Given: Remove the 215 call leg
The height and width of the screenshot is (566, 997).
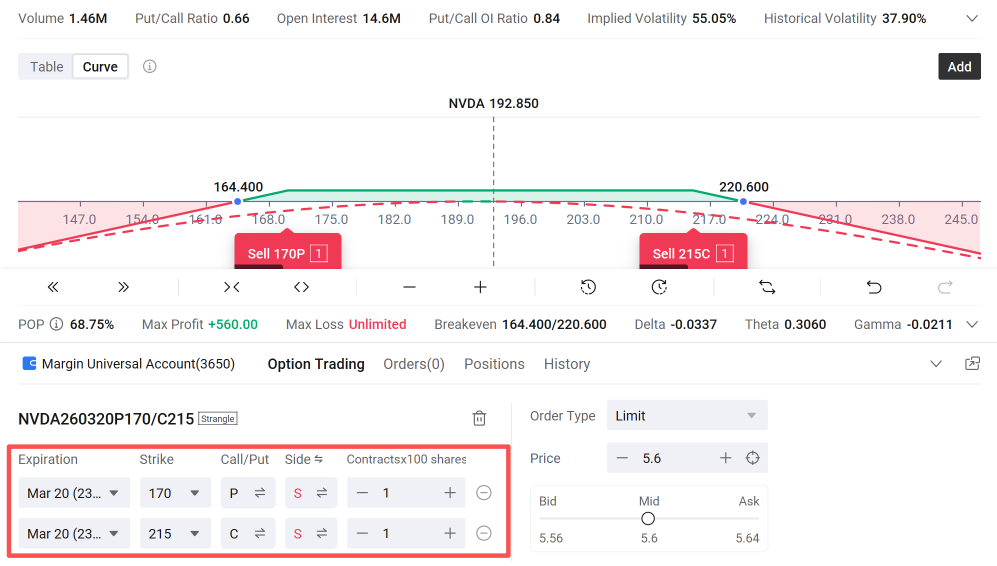Looking at the screenshot, I should [x=484, y=533].
